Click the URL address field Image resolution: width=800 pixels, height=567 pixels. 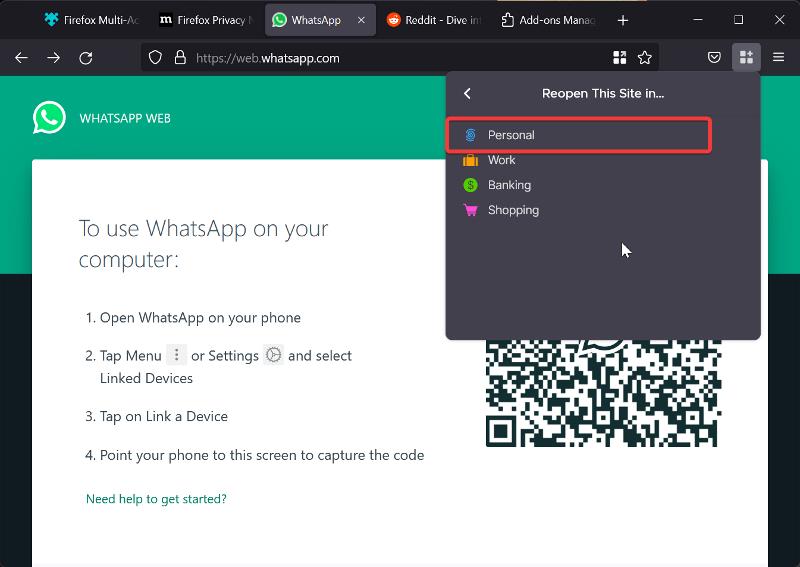click(398, 58)
